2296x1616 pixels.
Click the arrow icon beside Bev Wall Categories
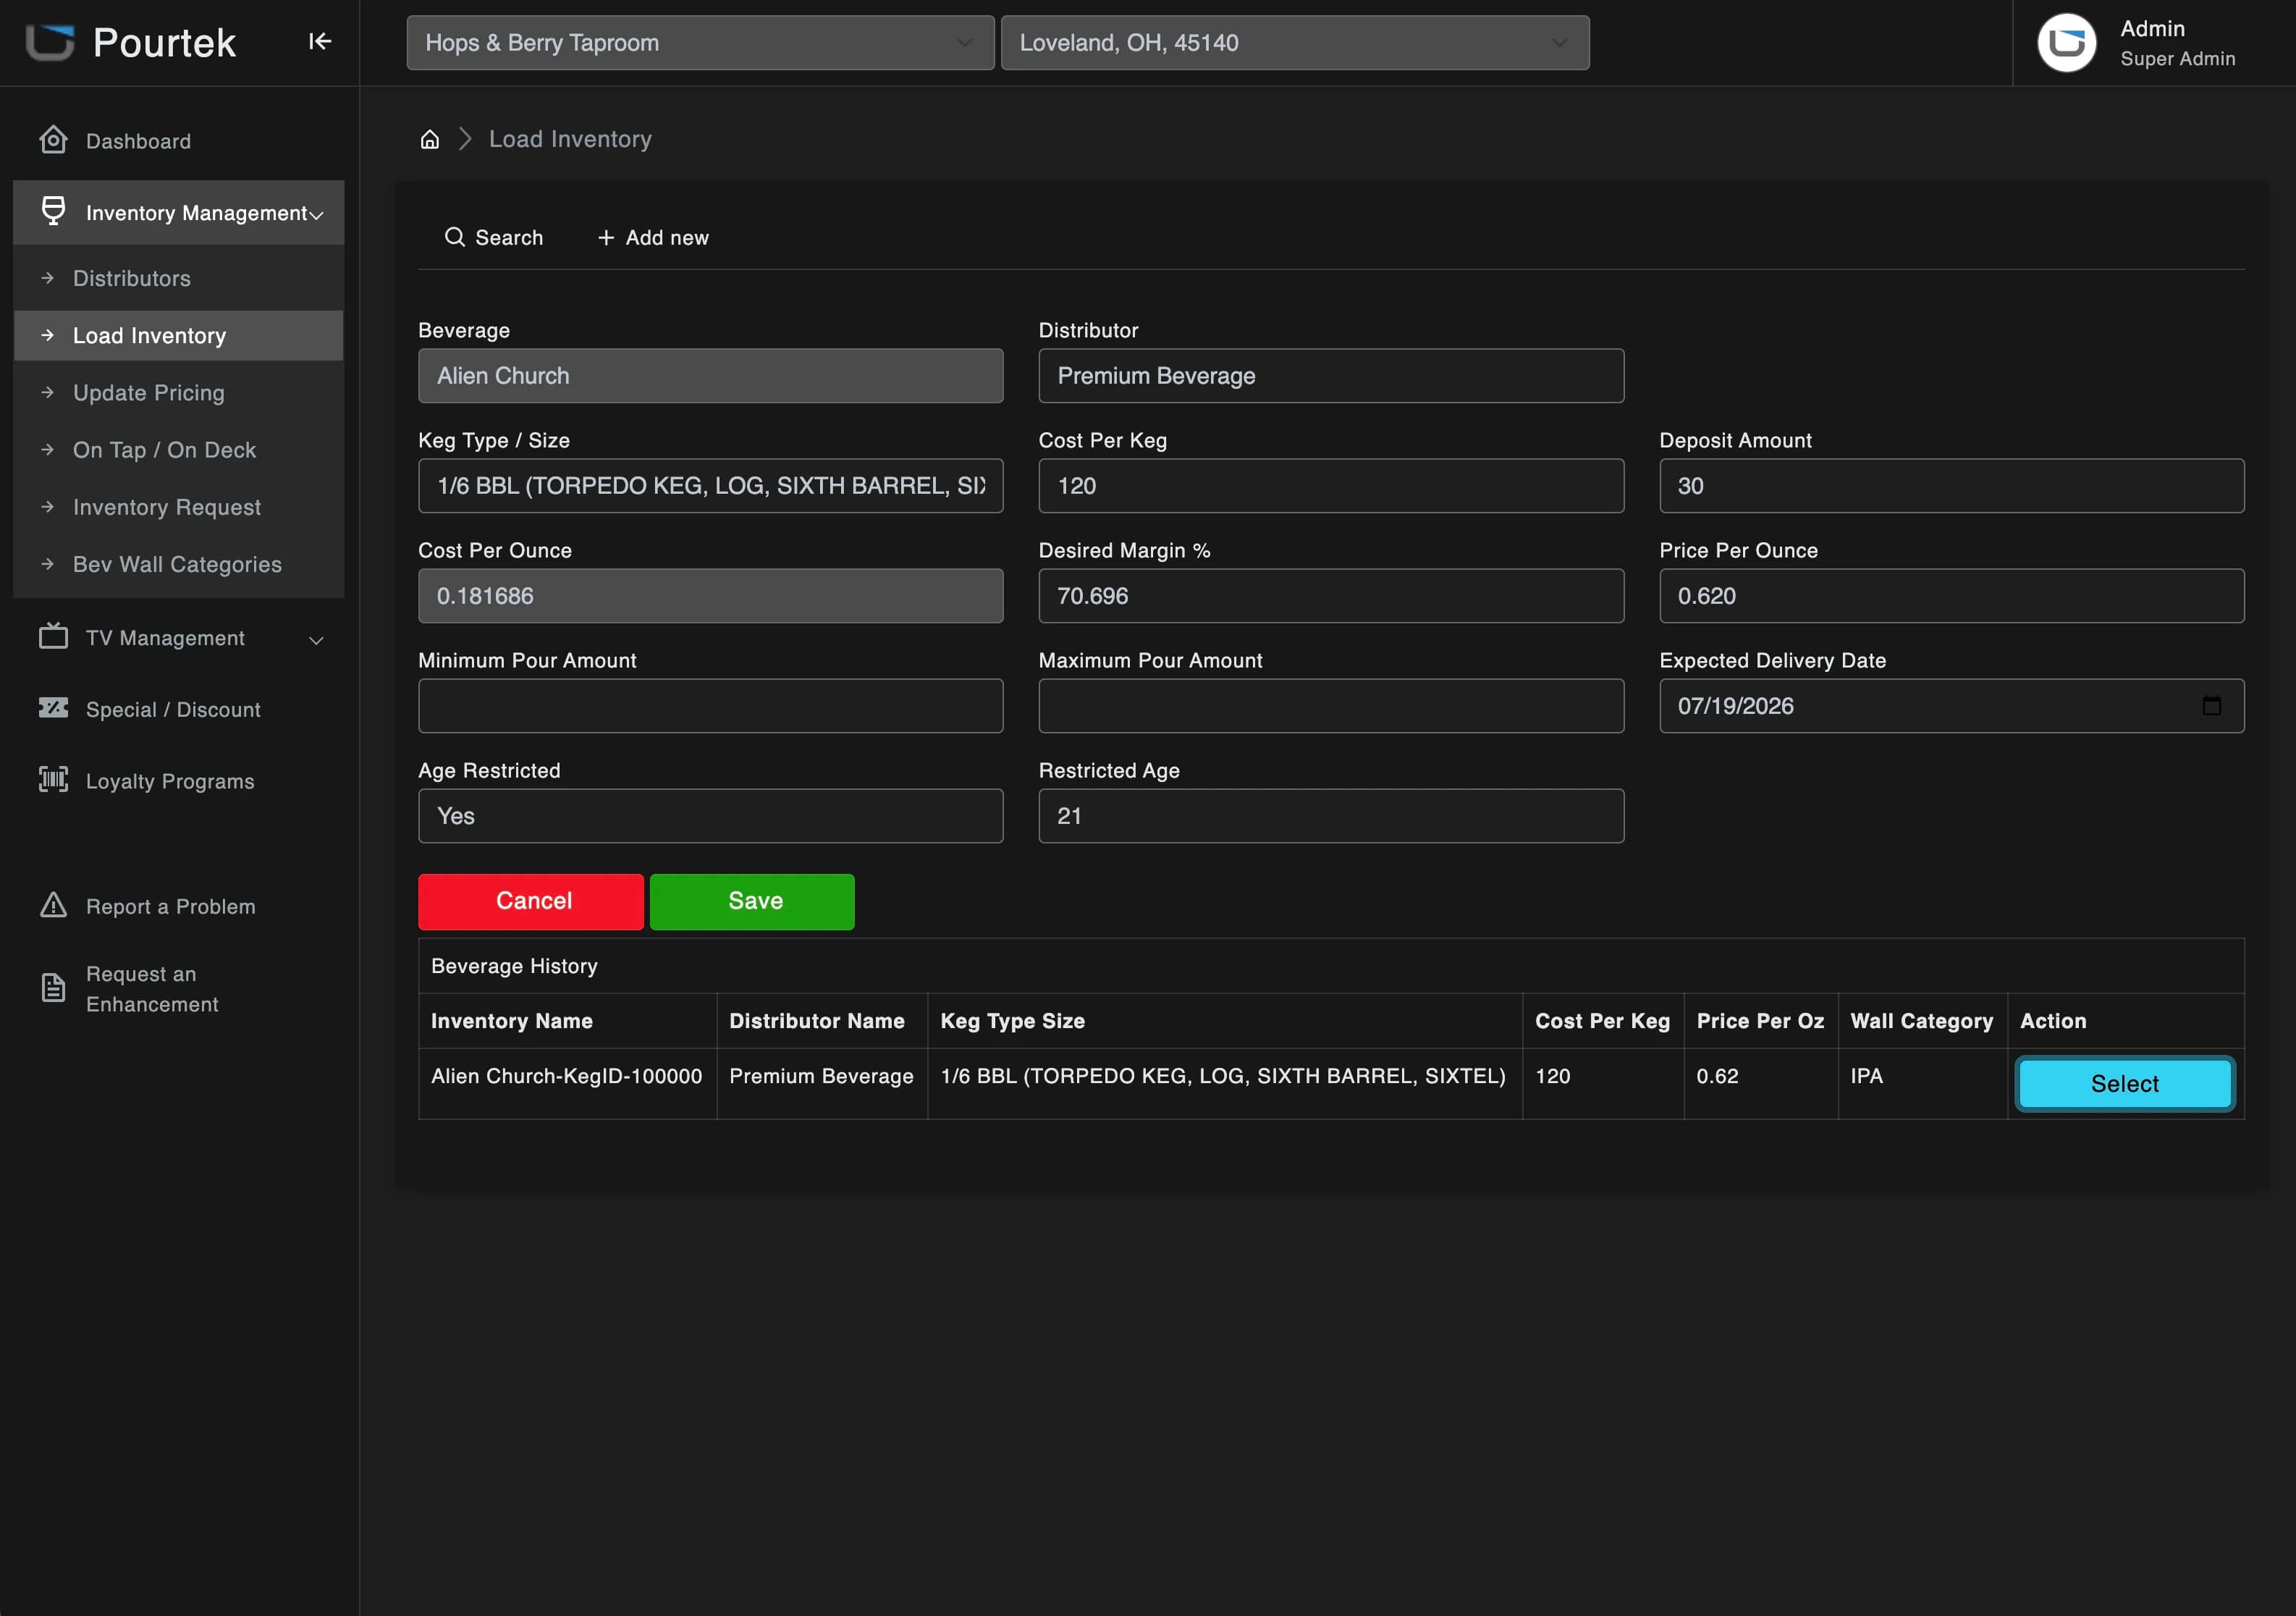47,564
